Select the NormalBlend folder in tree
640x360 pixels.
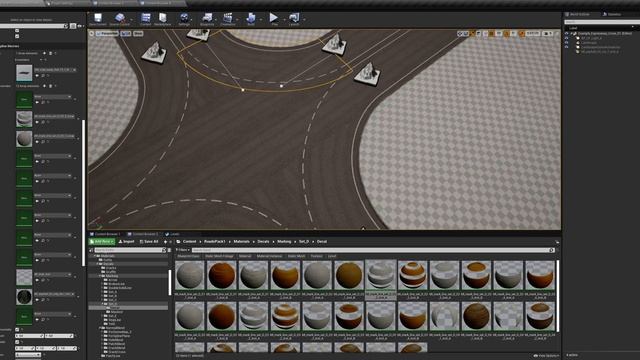click(115, 328)
